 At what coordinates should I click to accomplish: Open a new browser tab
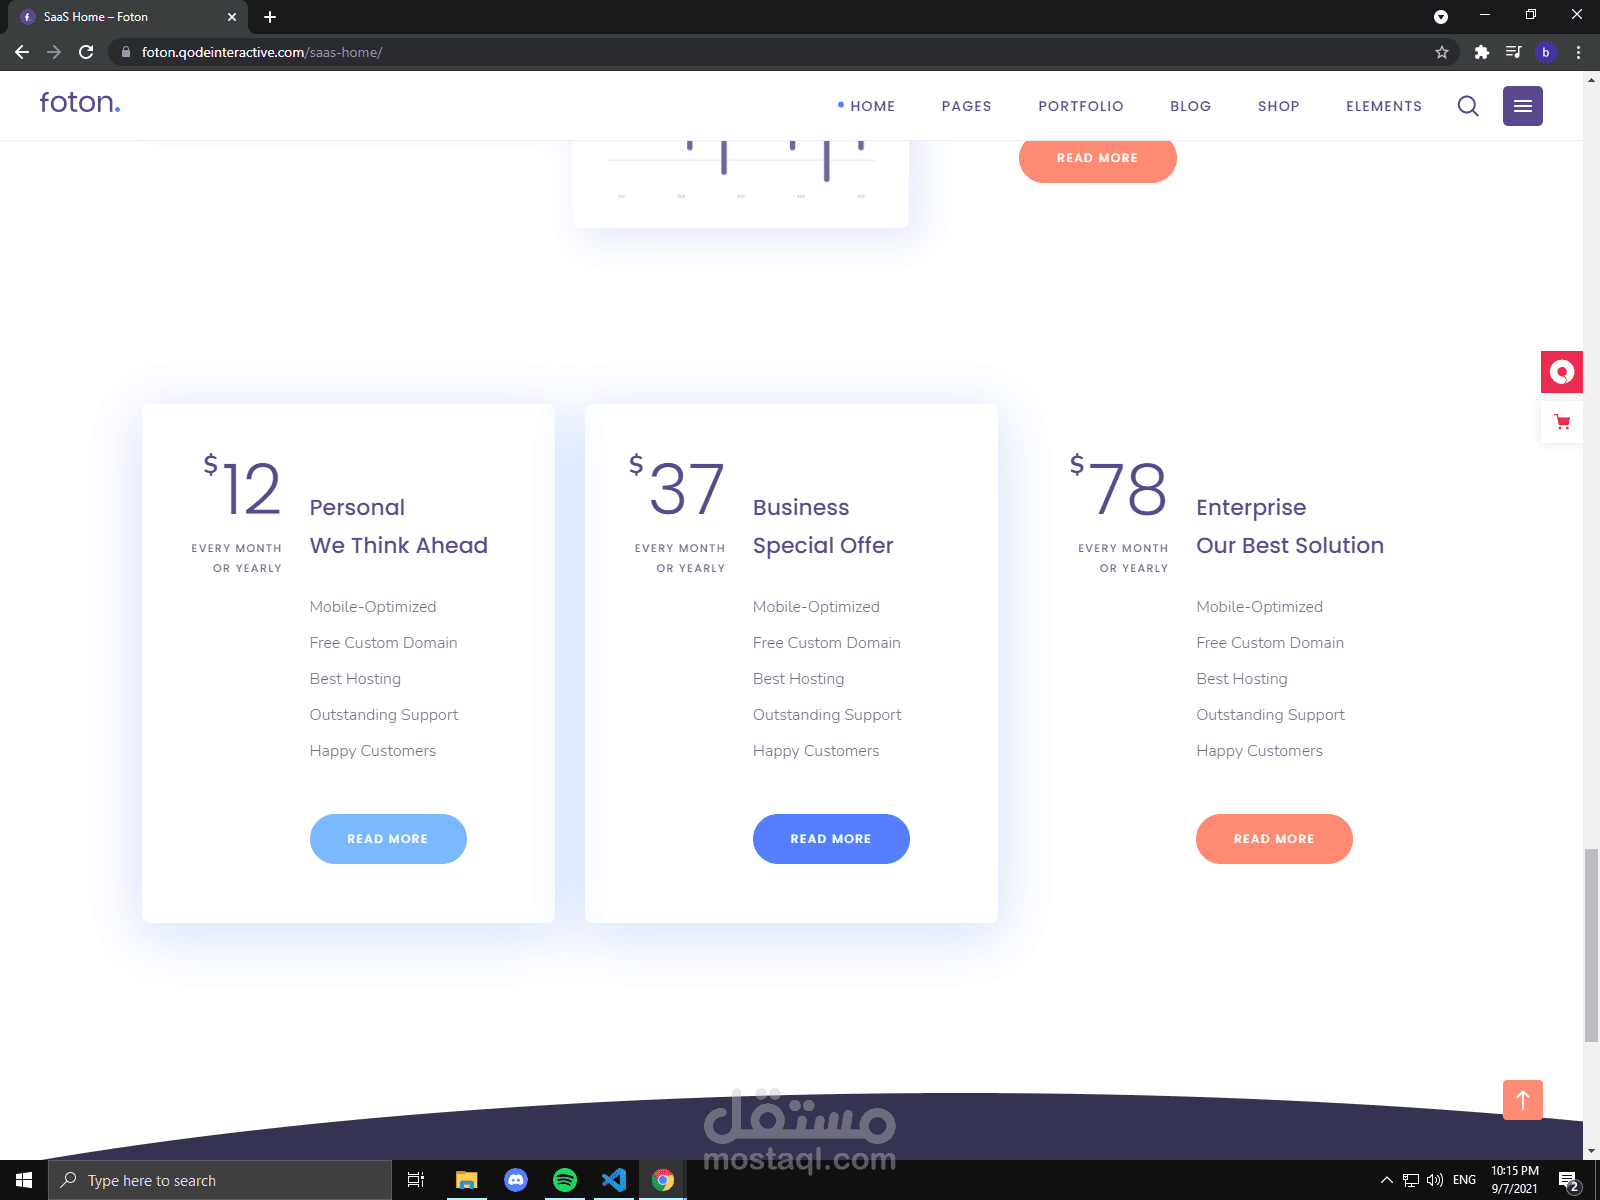tap(270, 17)
